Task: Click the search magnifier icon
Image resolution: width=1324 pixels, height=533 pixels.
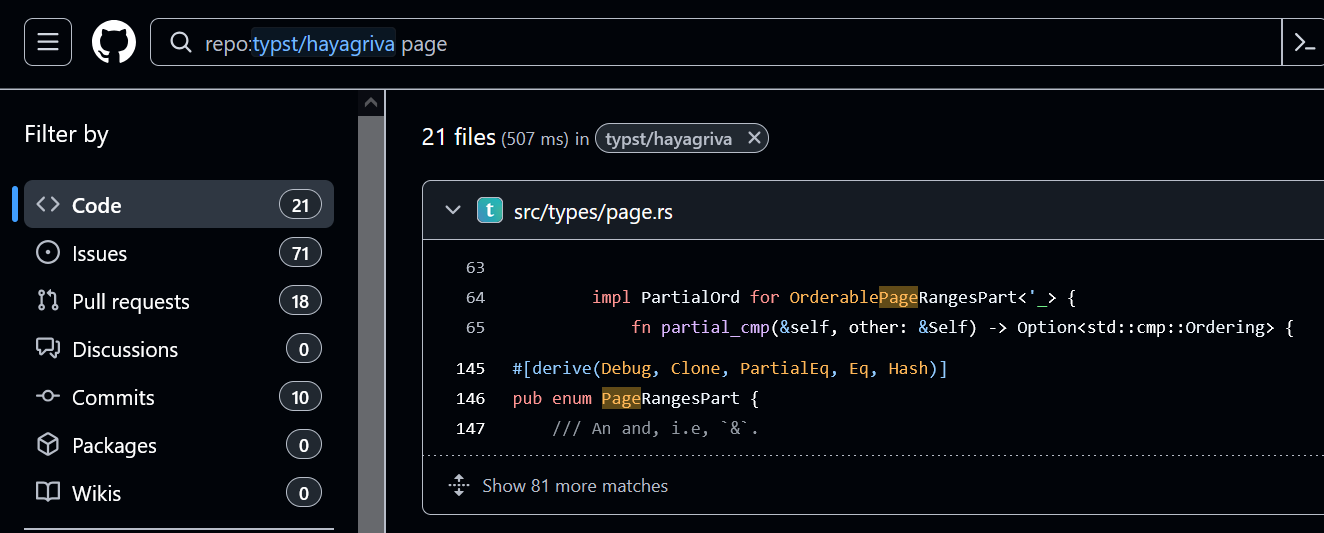Action: [x=181, y=43]
